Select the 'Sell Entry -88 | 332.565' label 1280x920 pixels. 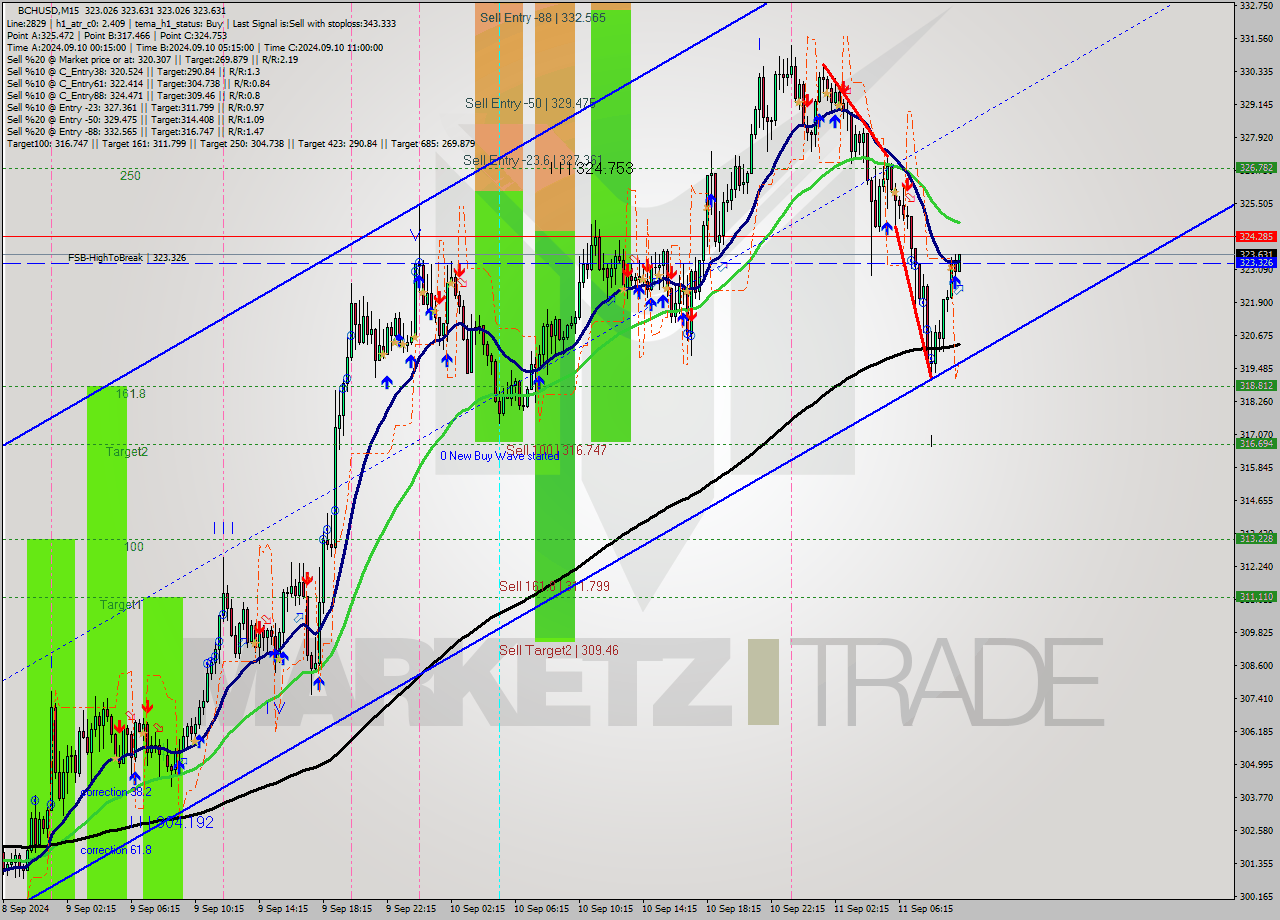pos(543,17)
